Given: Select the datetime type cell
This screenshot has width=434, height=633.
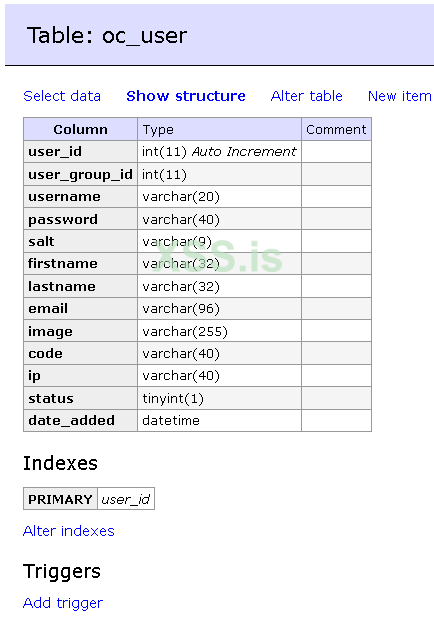Looking at the screenshot, I should coord(219,421).
